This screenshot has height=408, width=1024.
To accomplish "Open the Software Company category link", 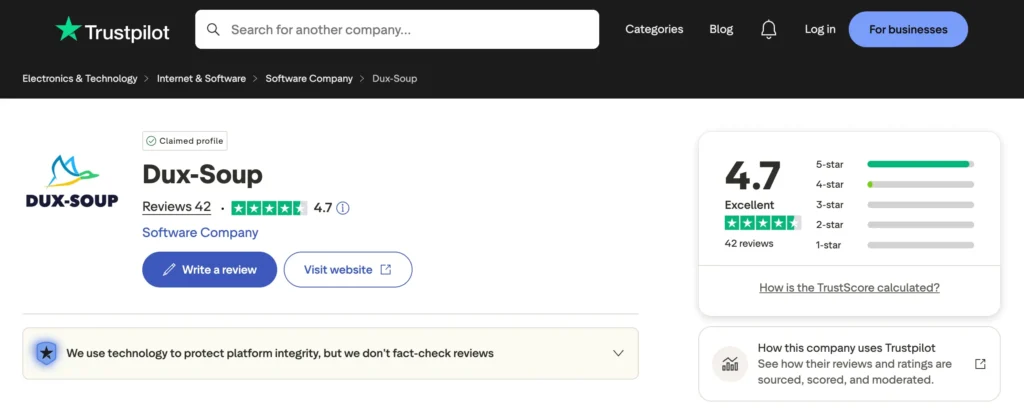I will (x=200, y=233).
